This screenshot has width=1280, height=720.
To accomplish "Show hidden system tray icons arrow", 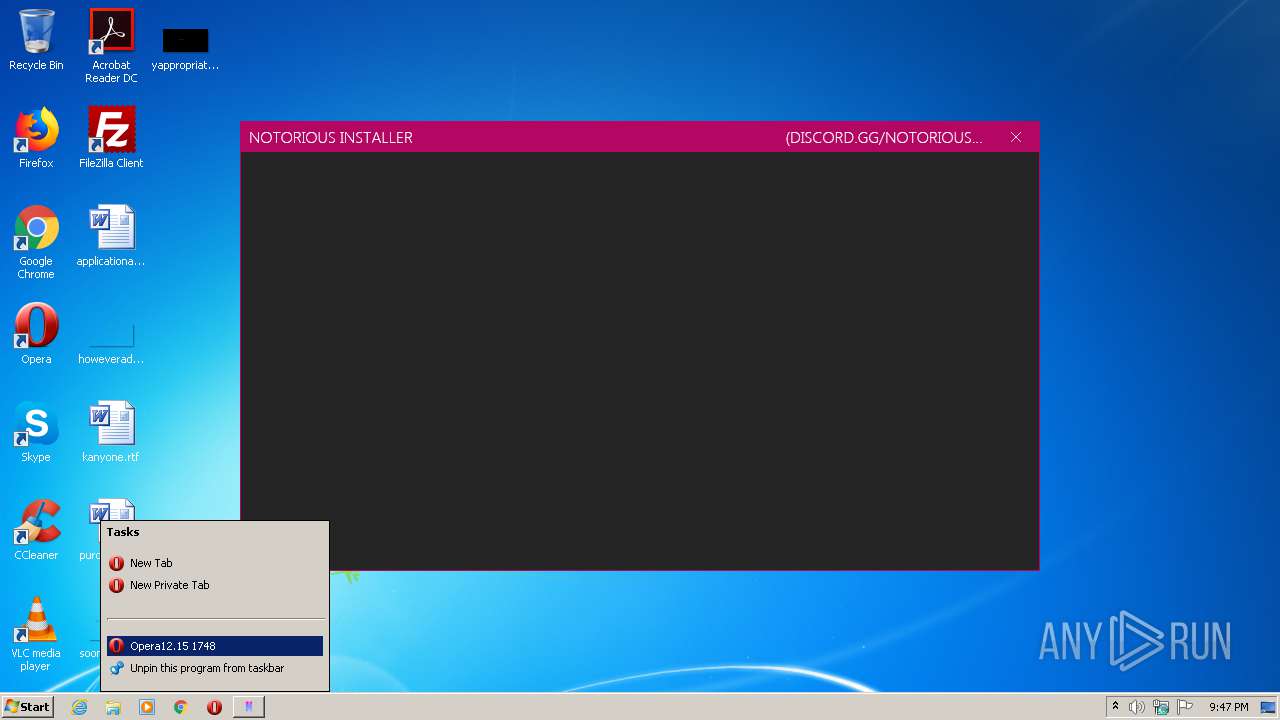I will [x=1115, y=707].
